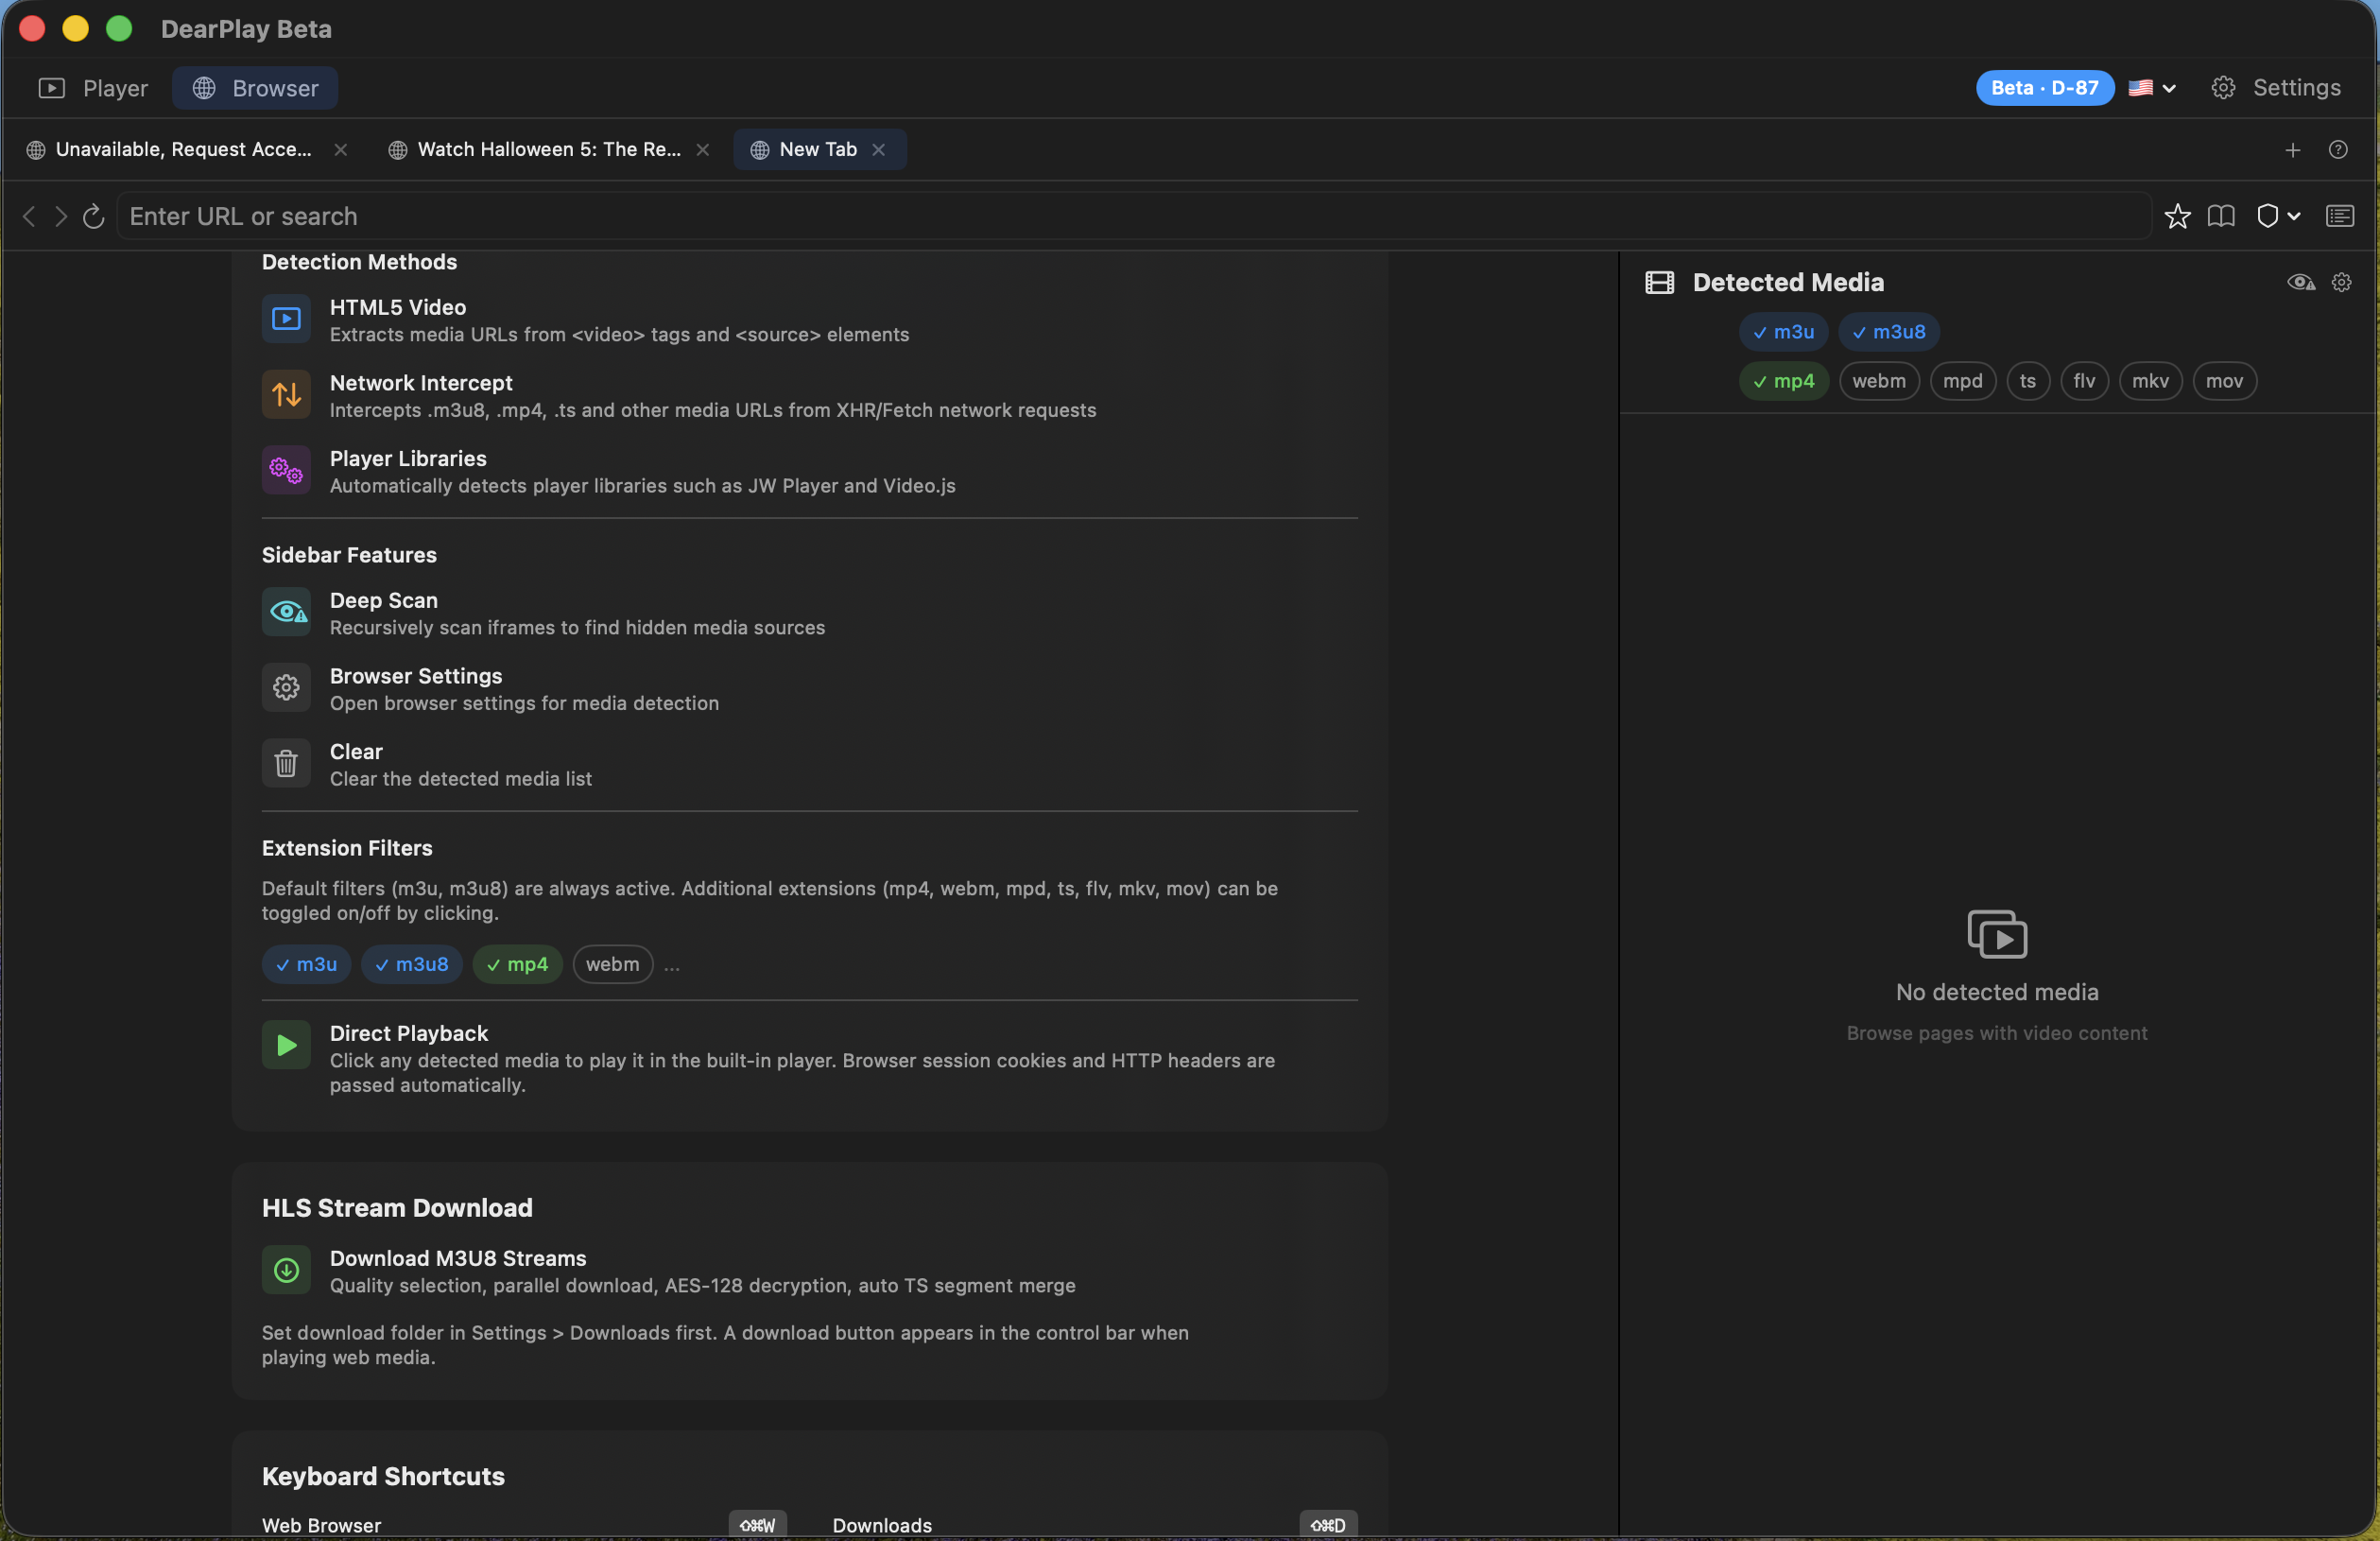Screen dimensions: 2380x1541
Task: Enable the mkv extension filter
Action: [x=2150, y=381]
